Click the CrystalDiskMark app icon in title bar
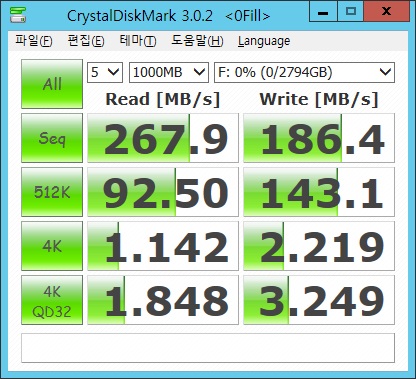Image resolution: width=416 pixels, height=379 pixels. (x=18, y=15)
